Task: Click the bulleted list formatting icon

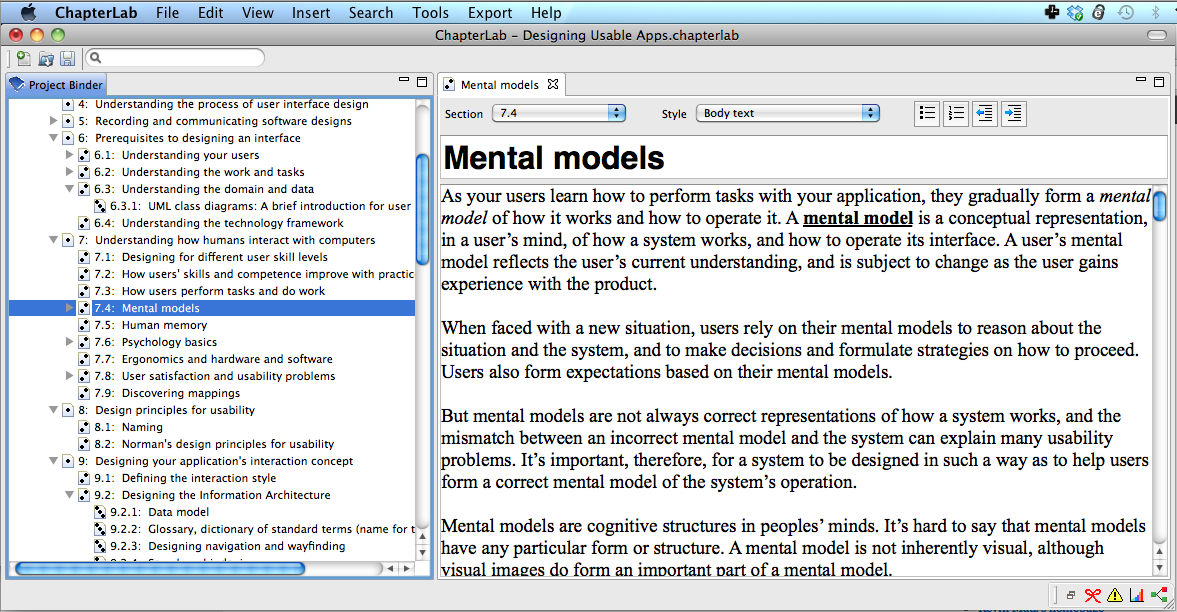Action: [927, 114]
